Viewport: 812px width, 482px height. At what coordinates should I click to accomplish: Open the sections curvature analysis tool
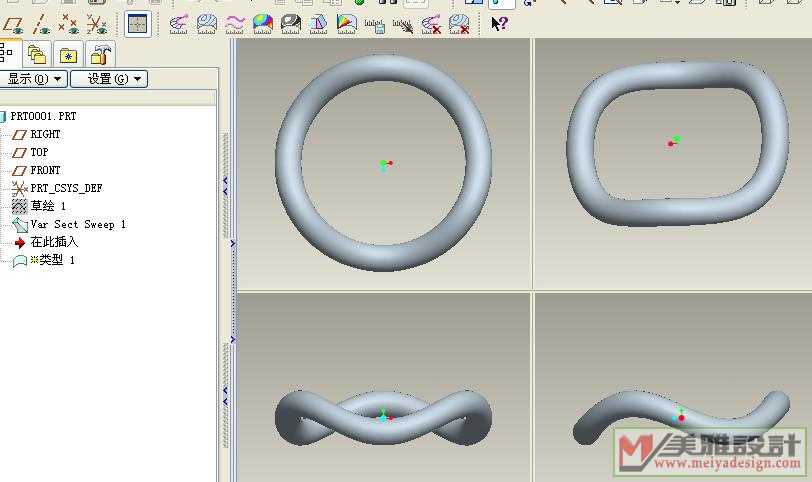pyautogui.click(x=207, y=24)
